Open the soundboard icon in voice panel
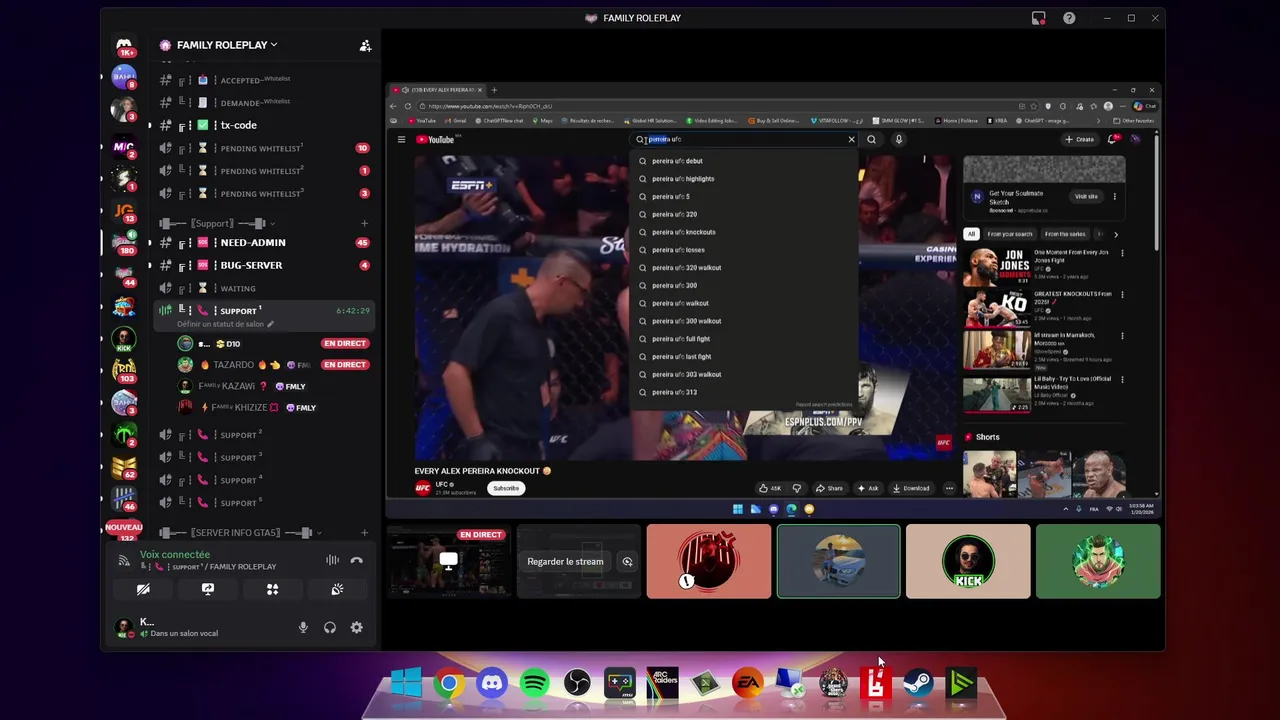 pyautogui.click(x=337, y=589)
